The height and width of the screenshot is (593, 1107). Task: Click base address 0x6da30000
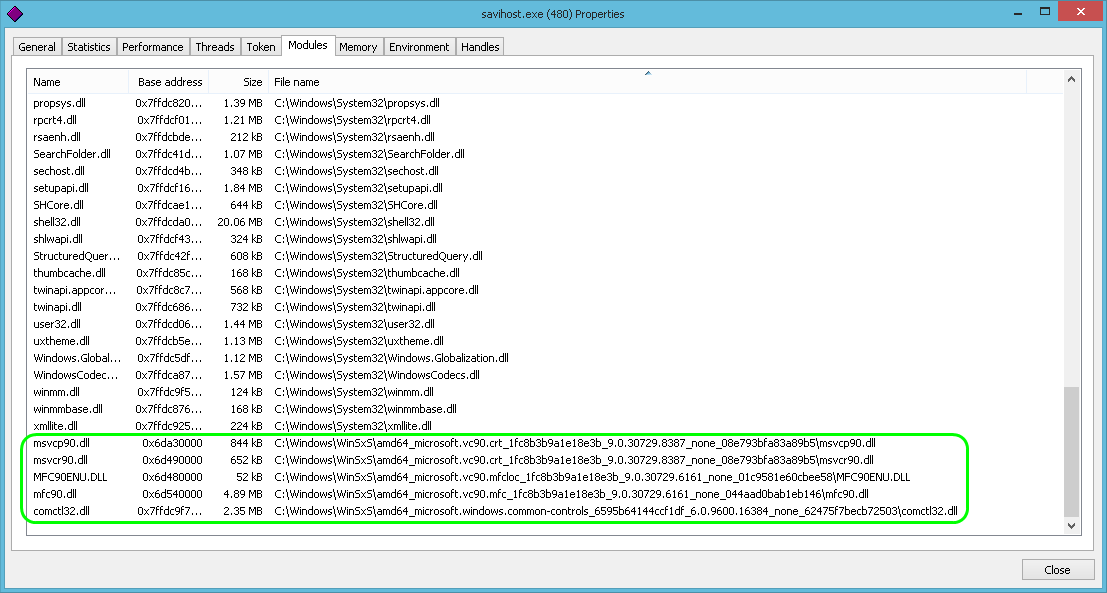(172, 443)
